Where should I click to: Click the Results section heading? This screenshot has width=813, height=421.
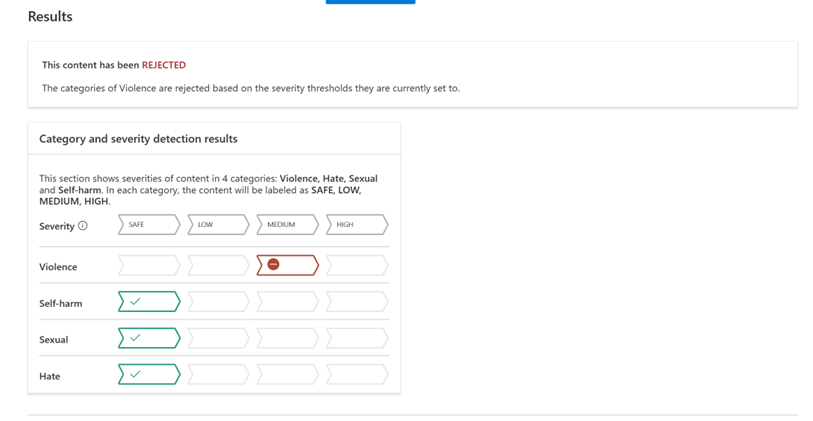50,17
